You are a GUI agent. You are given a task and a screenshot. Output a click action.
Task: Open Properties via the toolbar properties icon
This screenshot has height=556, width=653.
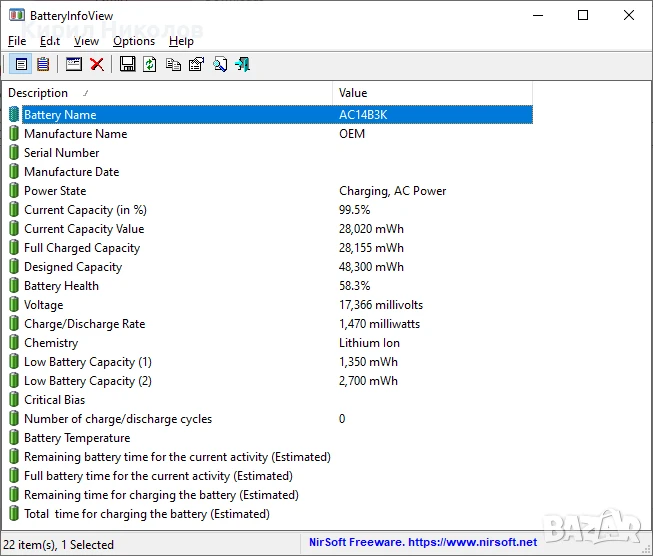pyautogui.click(x=196, y=65)
